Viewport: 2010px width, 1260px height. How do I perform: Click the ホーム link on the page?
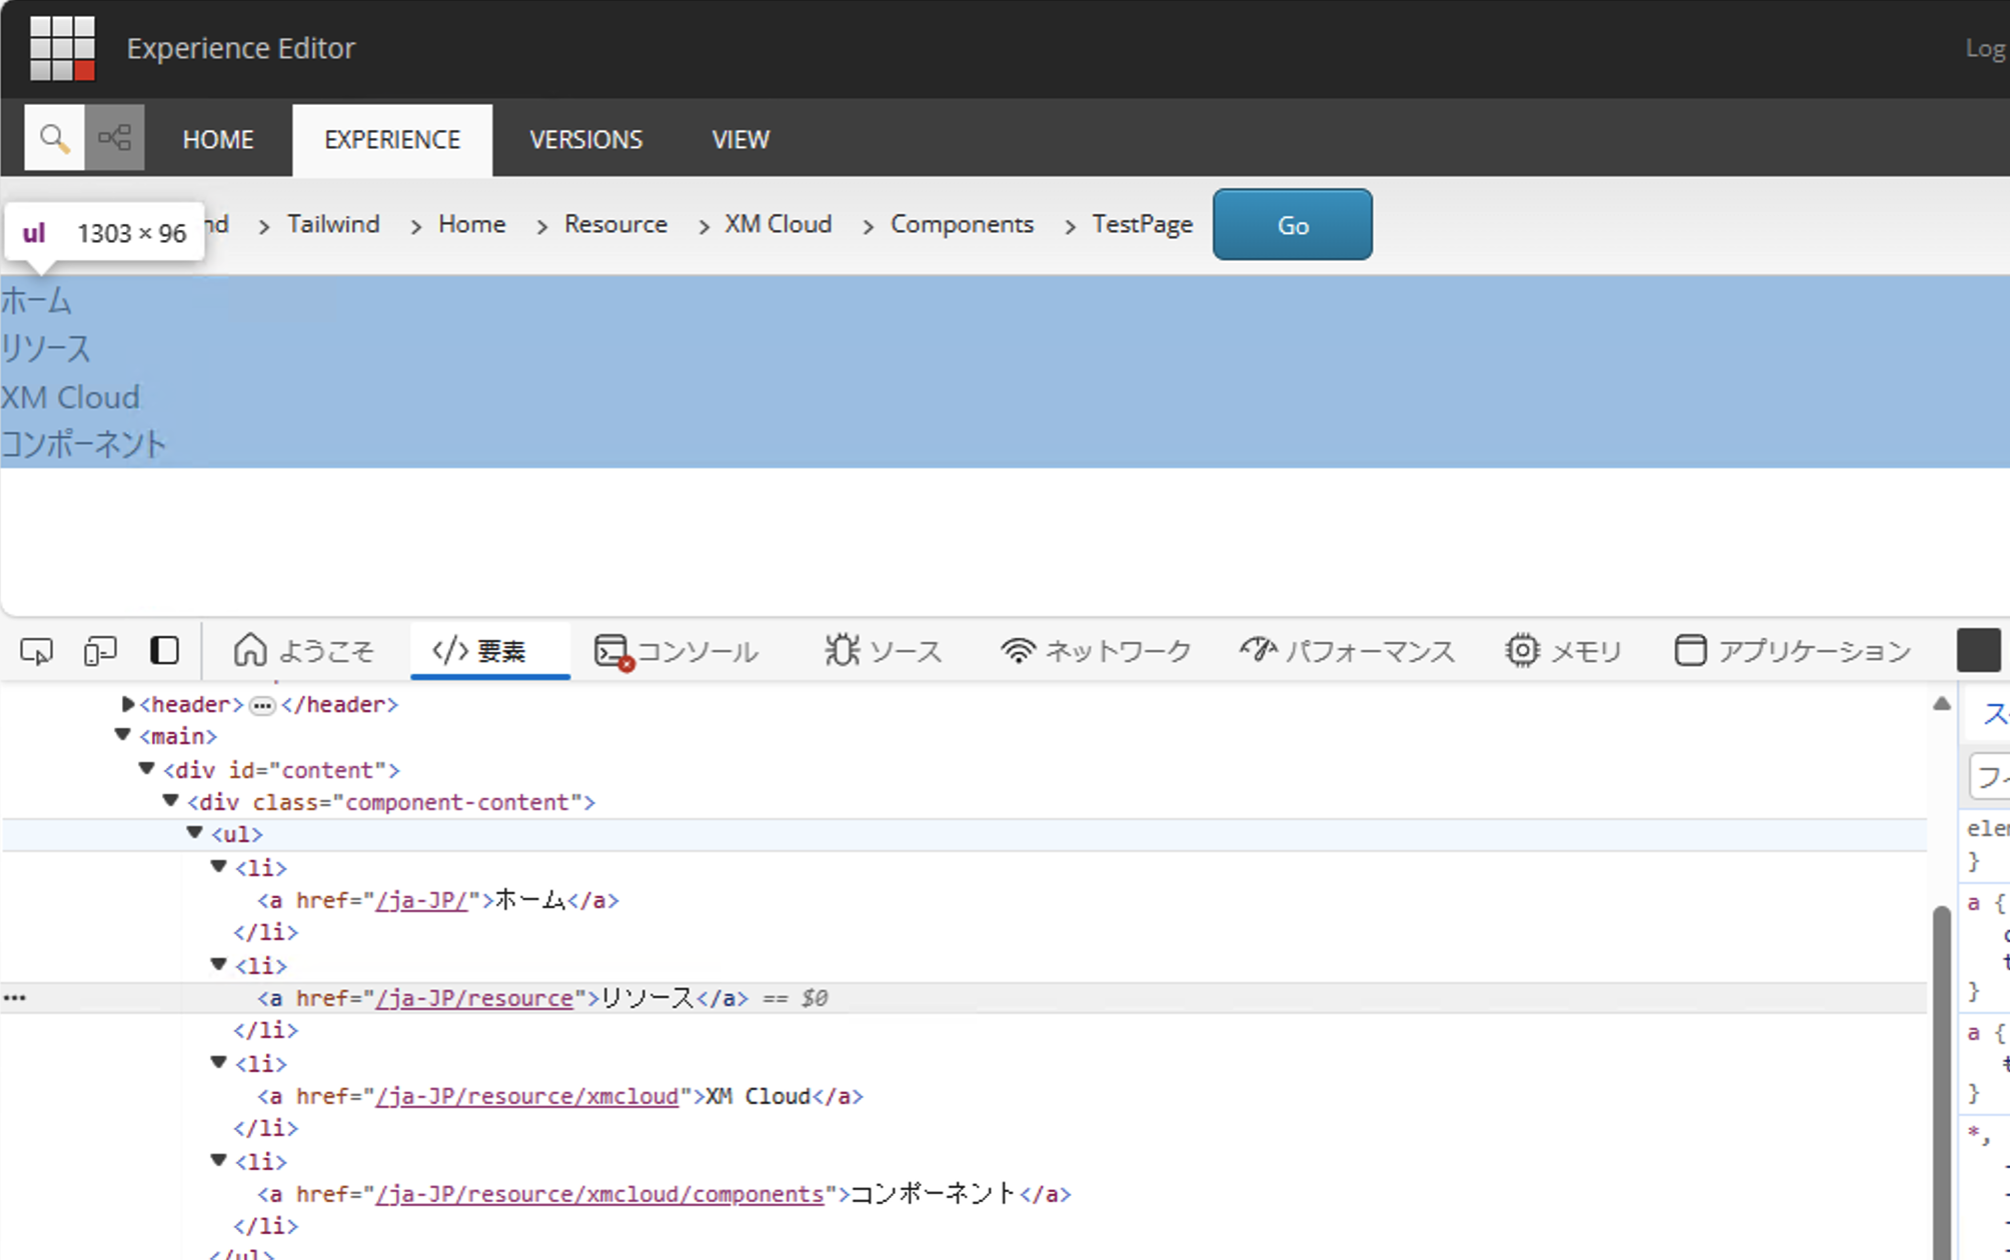point(36,300)
